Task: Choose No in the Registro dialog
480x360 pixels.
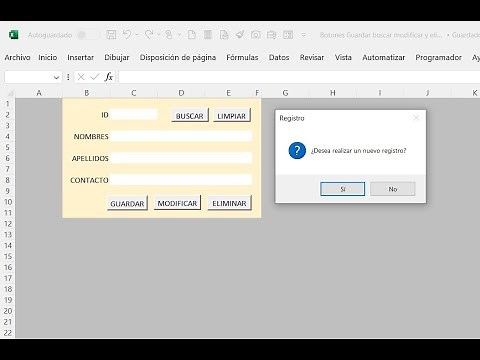Action: coord(393,189)
